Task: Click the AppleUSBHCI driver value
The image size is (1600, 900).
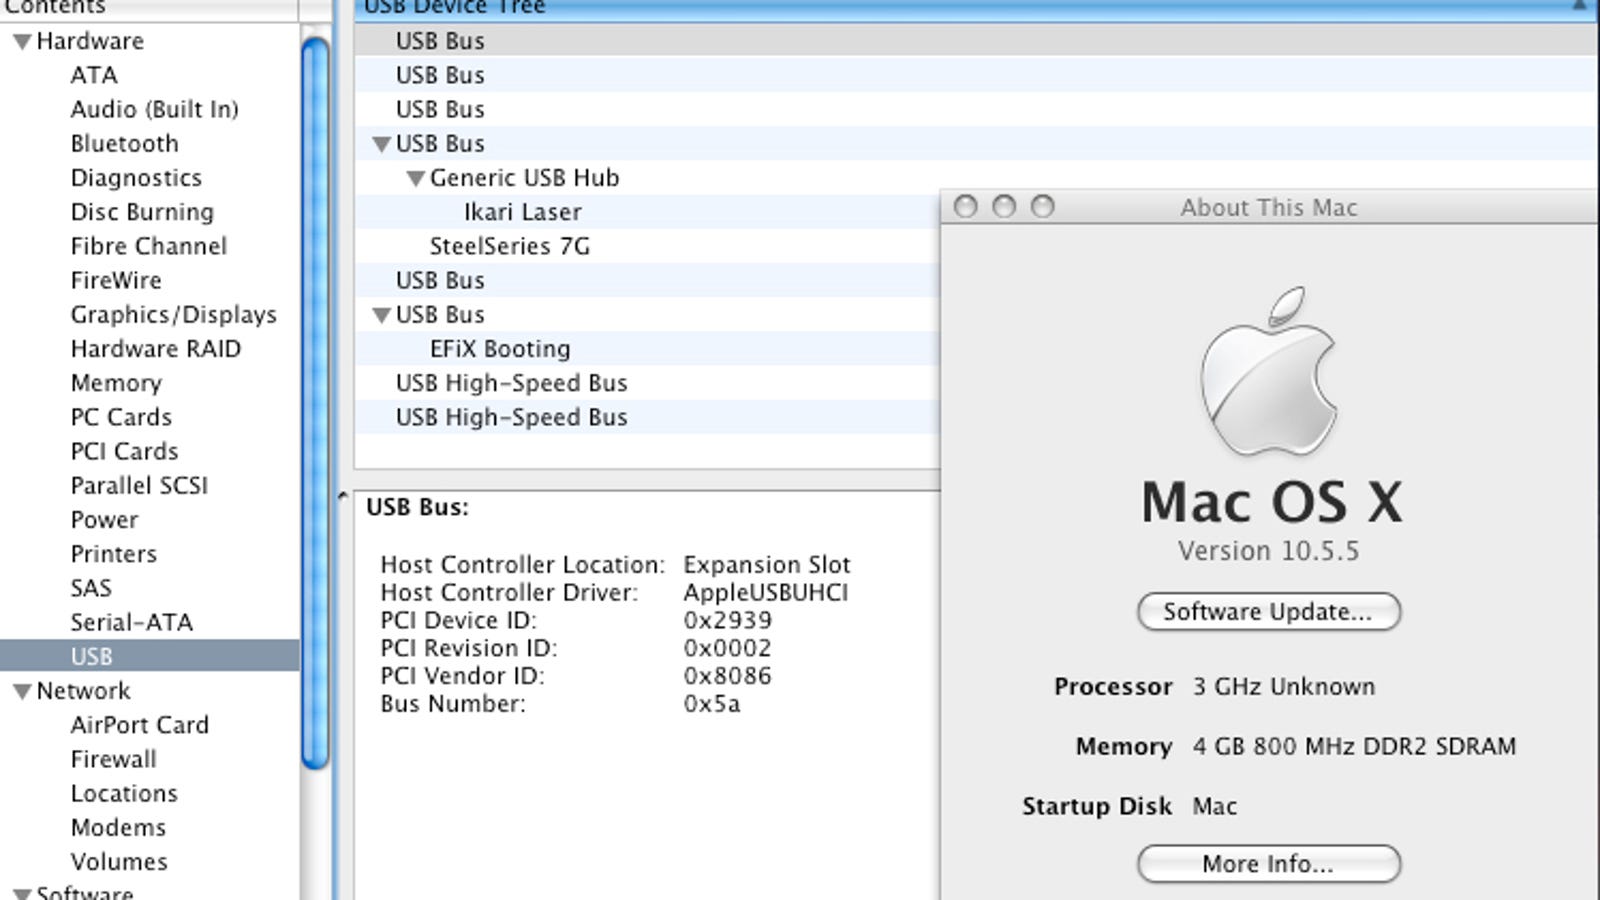Action: point(765,592)
